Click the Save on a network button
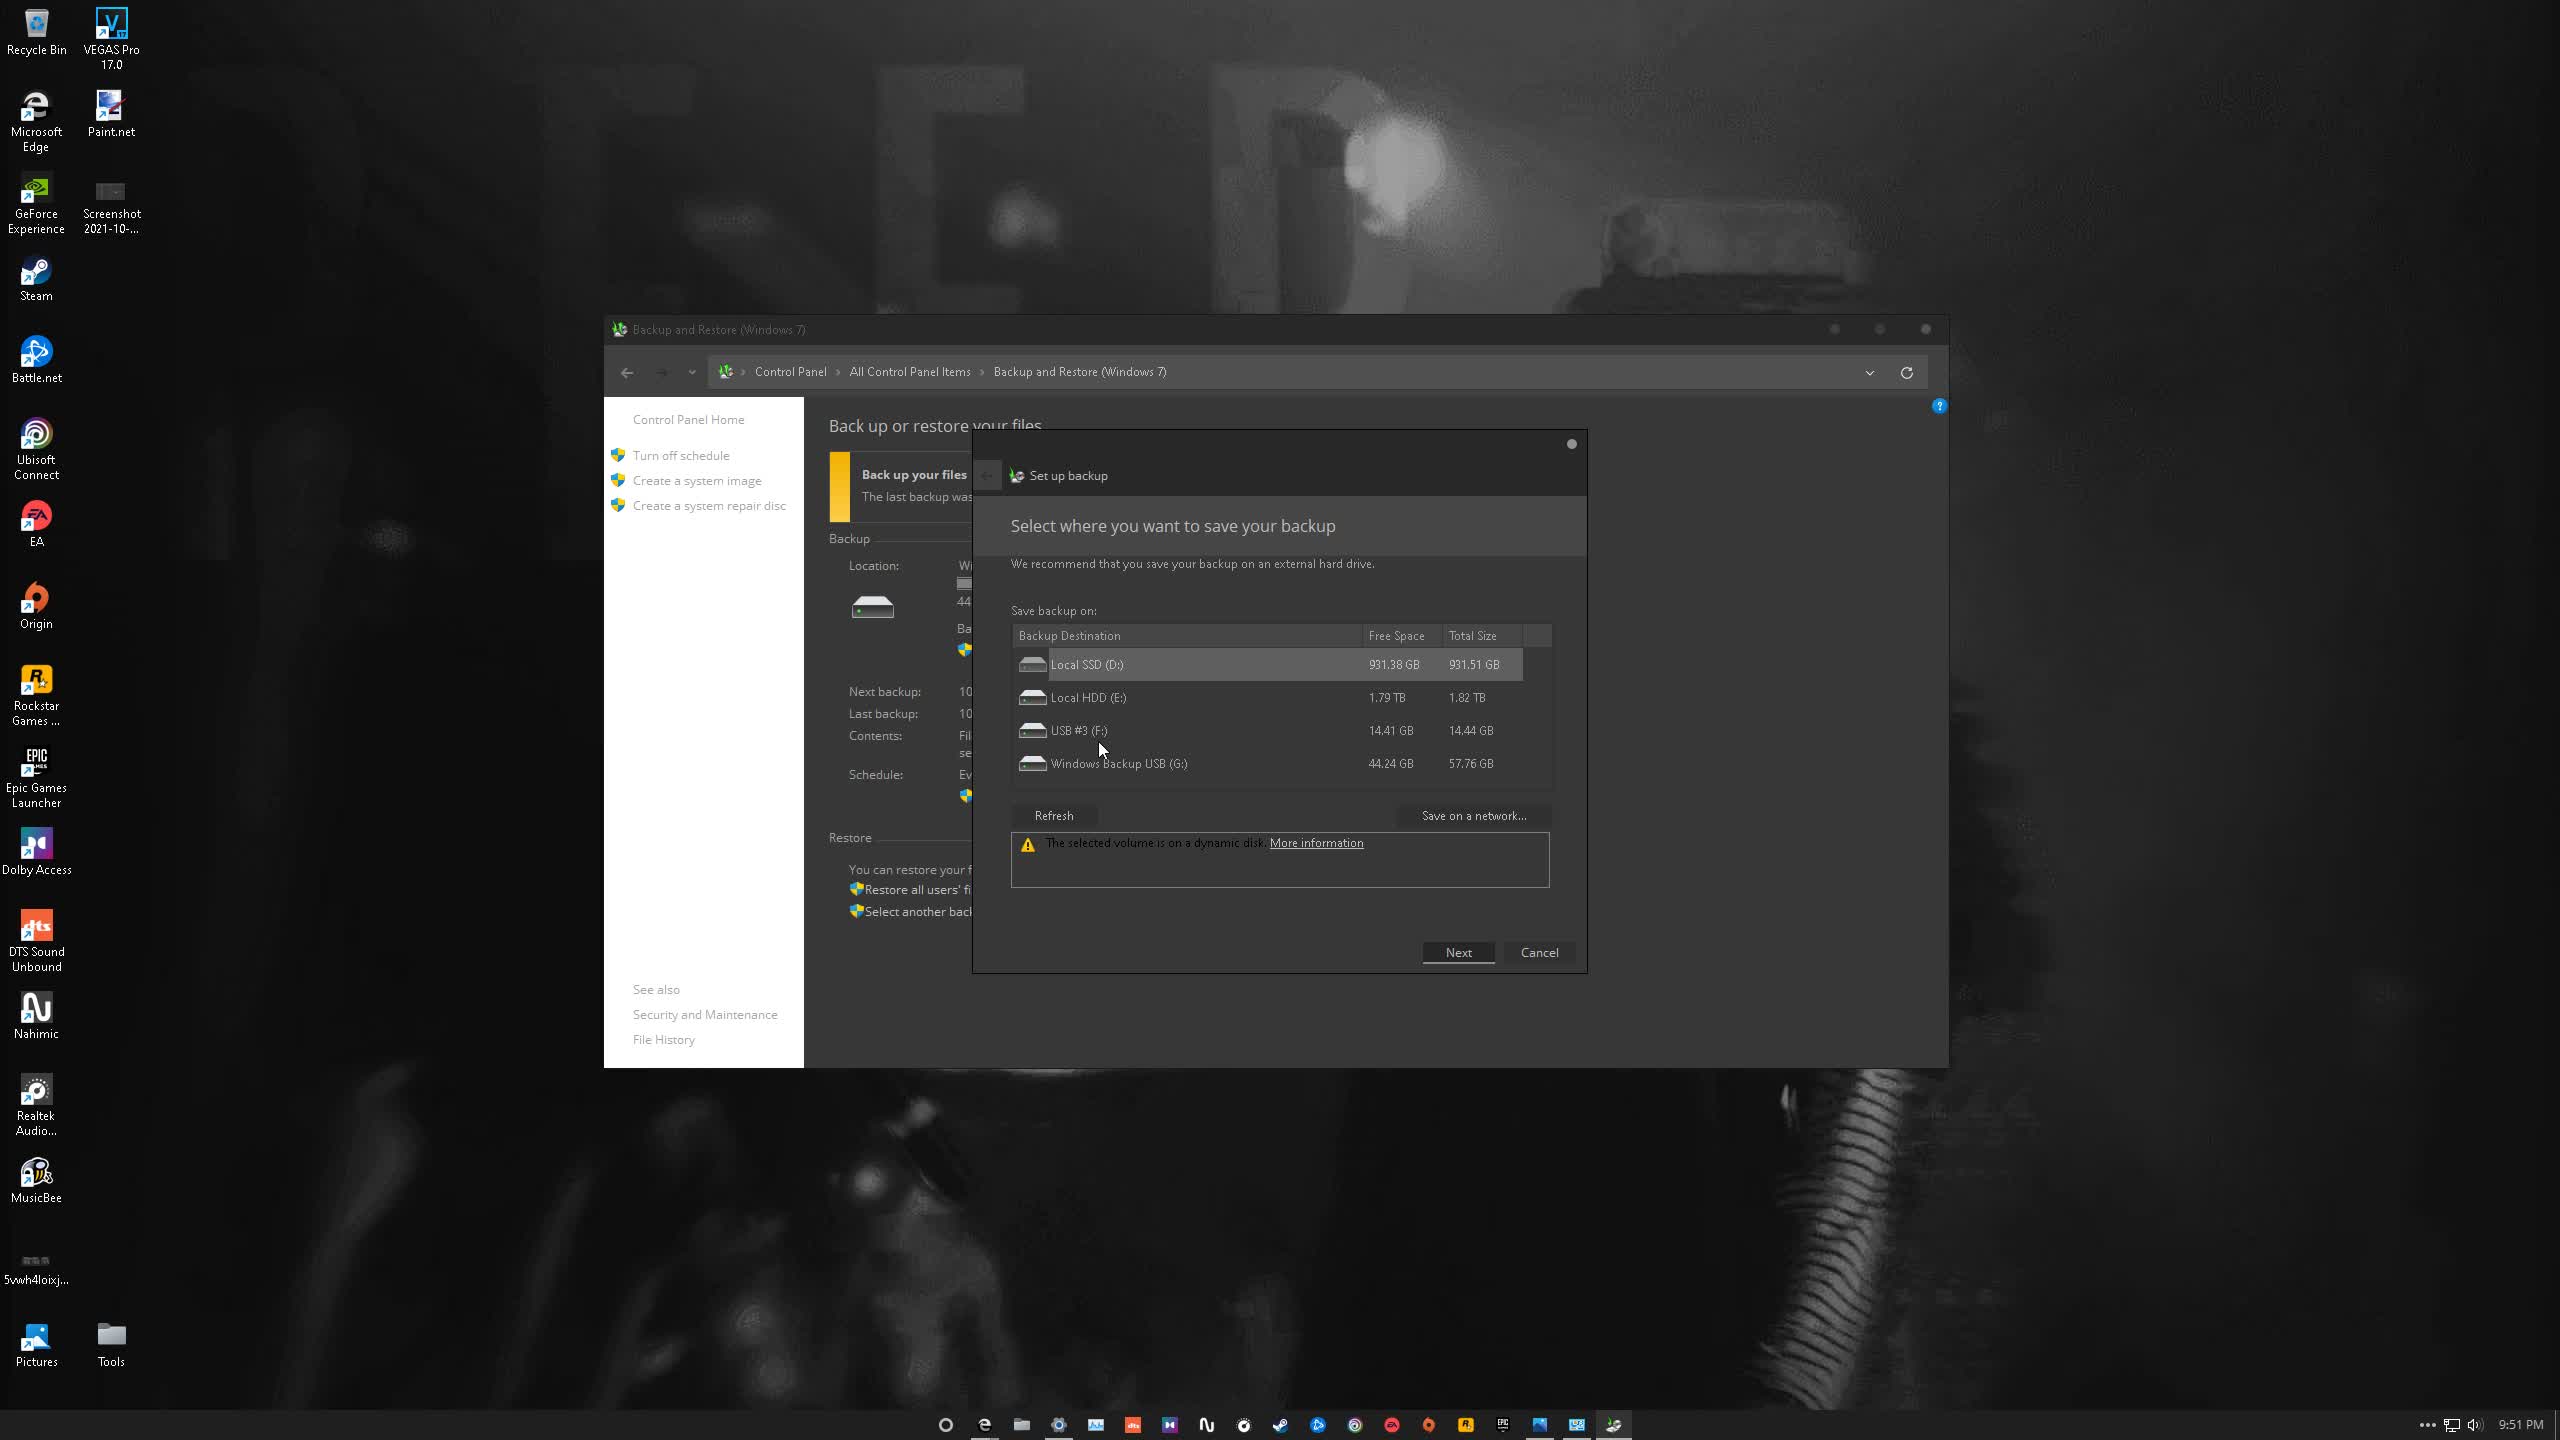 click(1473, 815)
